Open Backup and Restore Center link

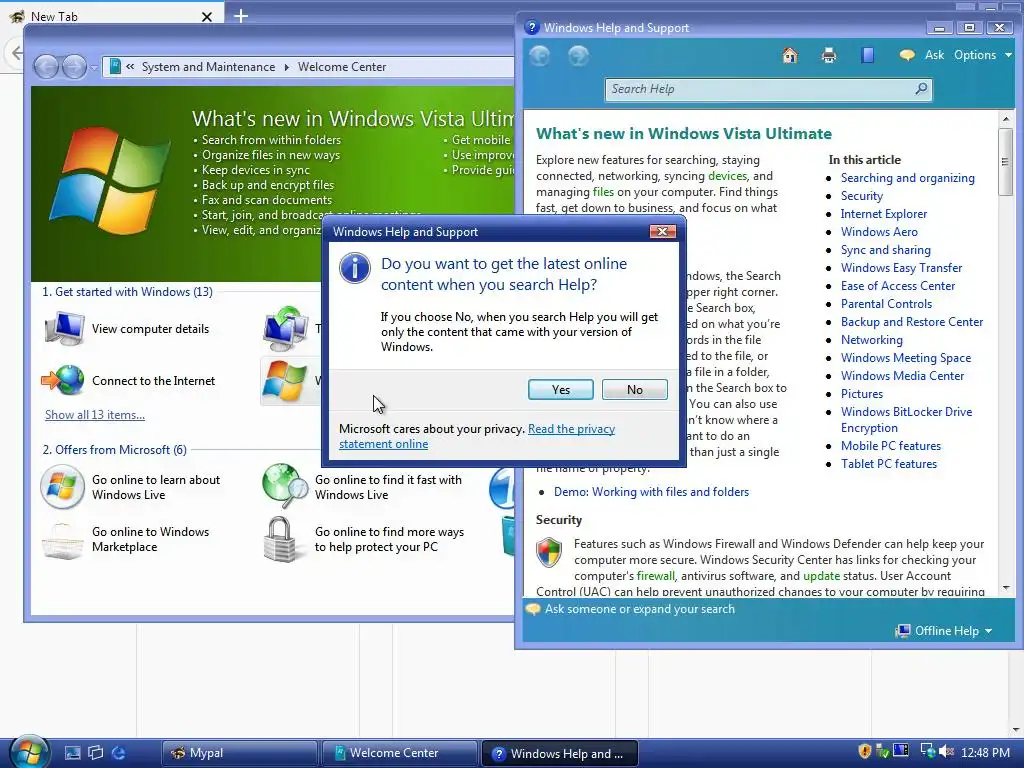912,322
